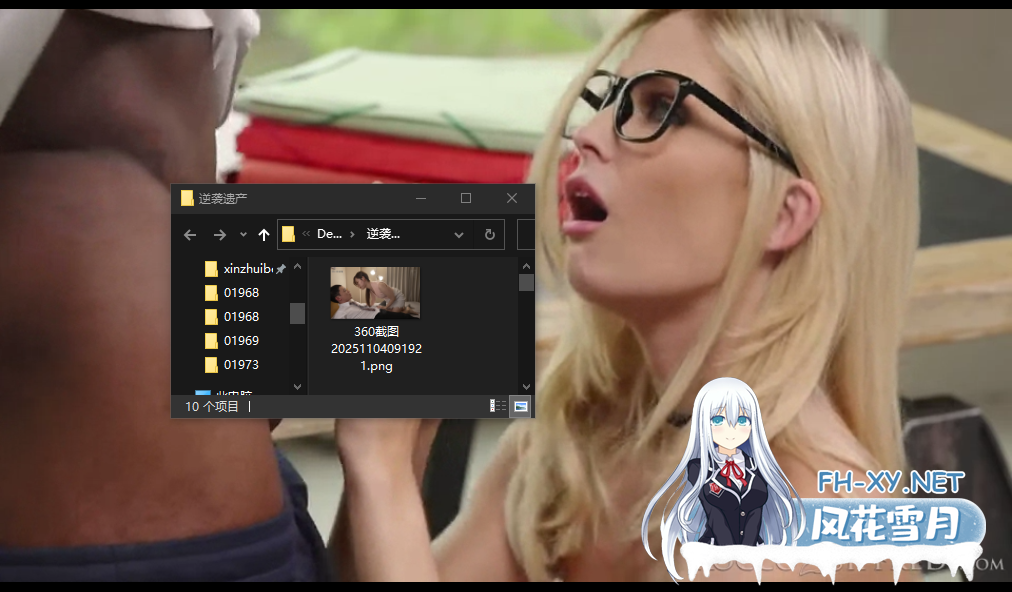Open the 01969 folder in the navigation pane

coord(241,341)
